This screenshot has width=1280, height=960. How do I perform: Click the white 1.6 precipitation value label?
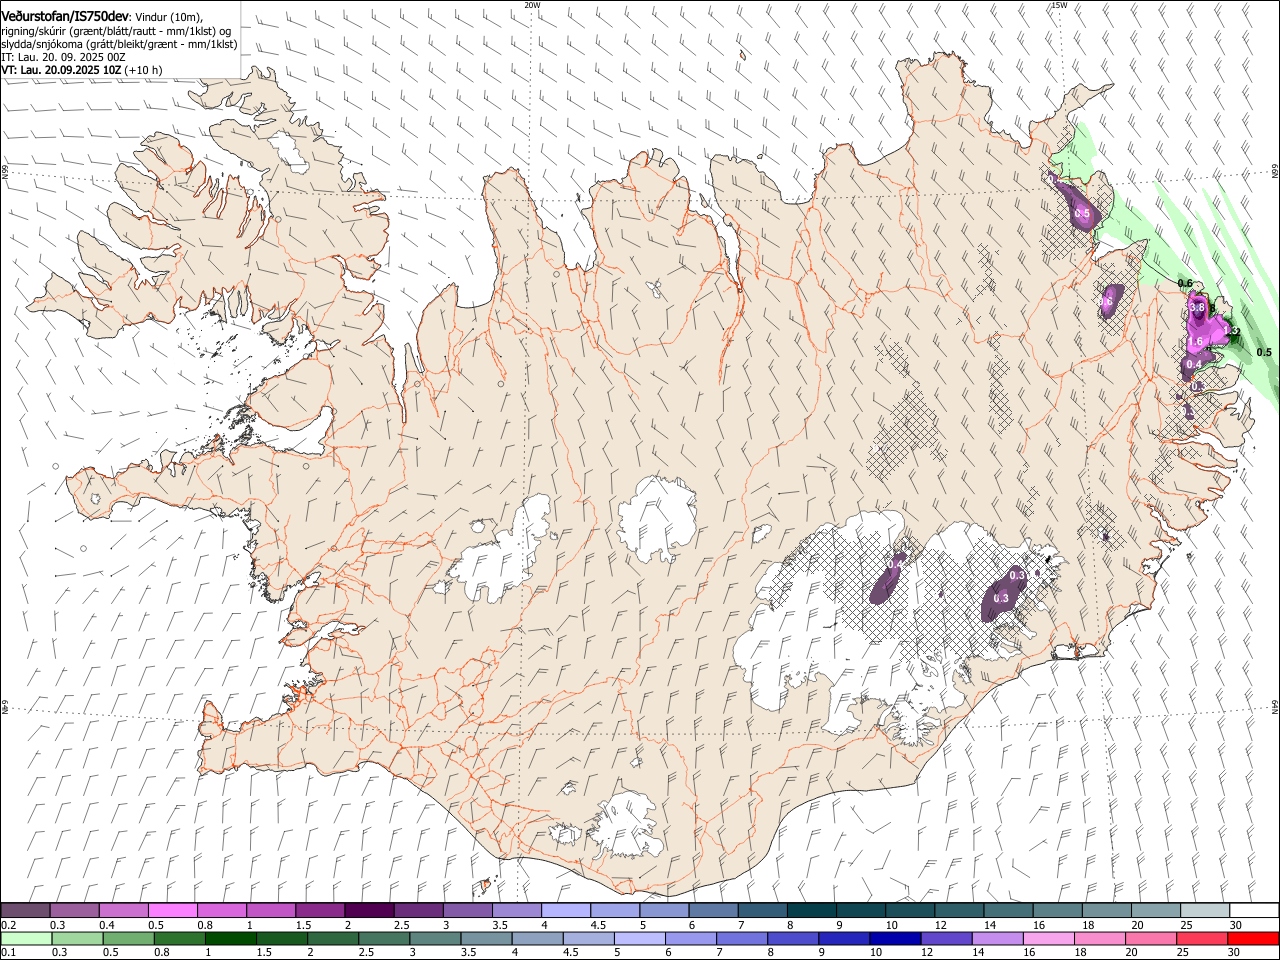[1195, 342]
